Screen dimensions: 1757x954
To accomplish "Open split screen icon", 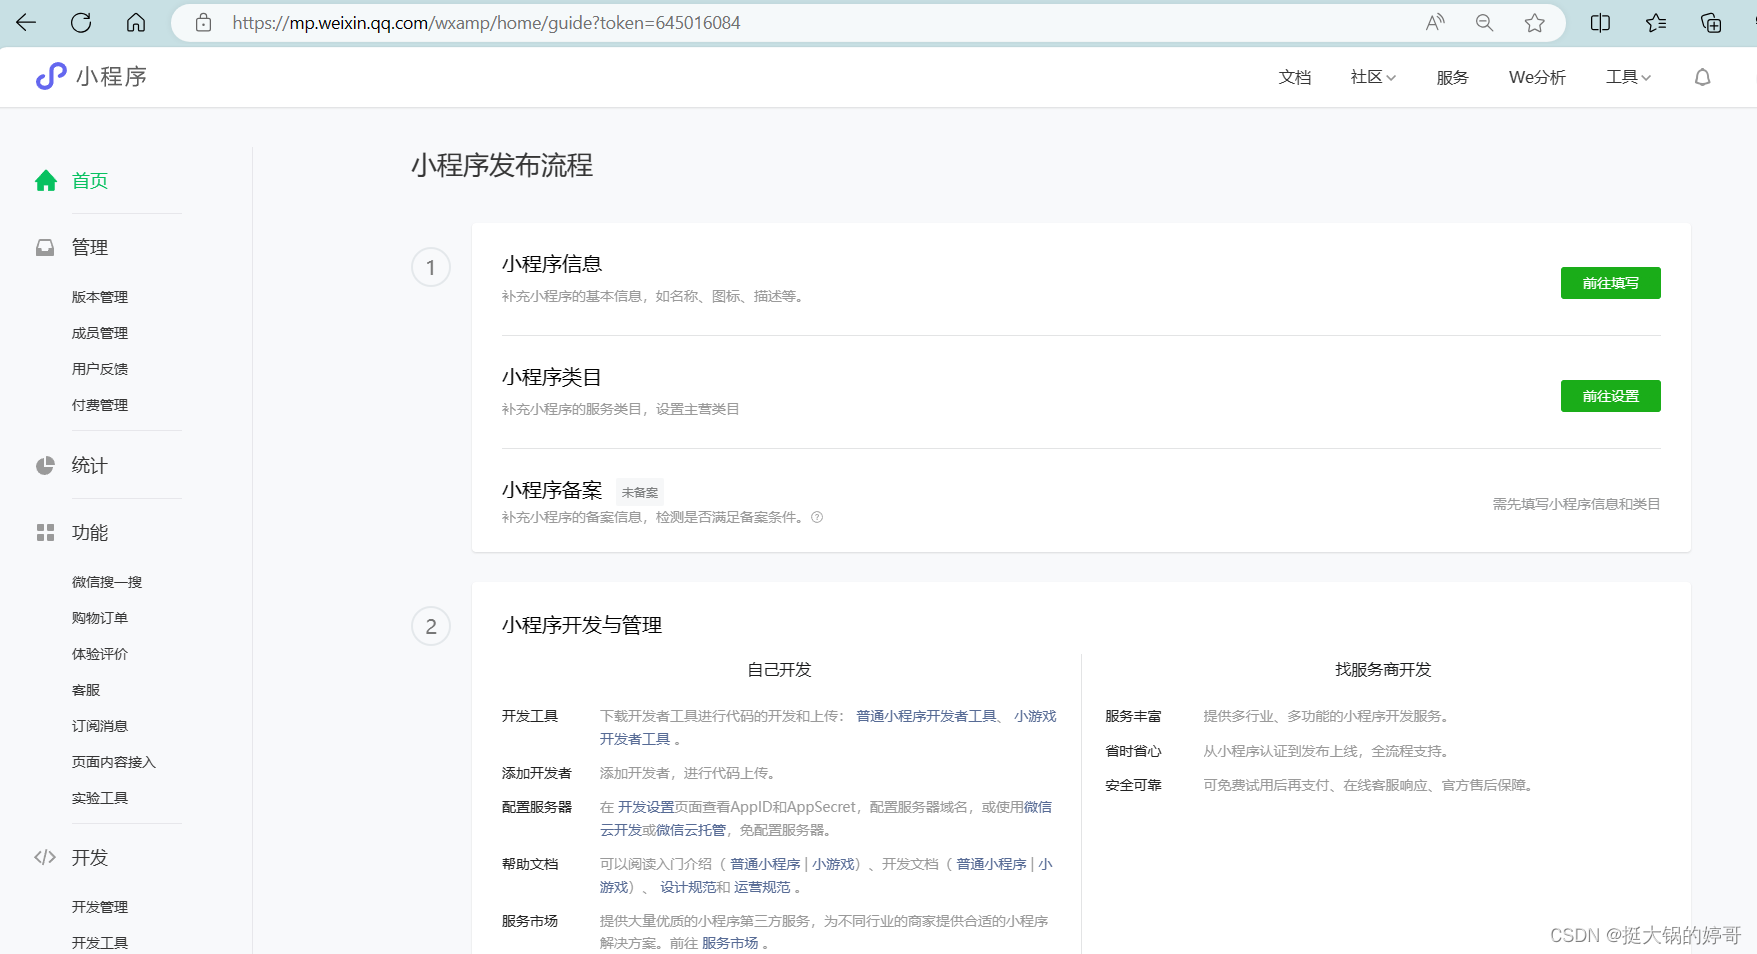I will click(x=1600, y=22).
